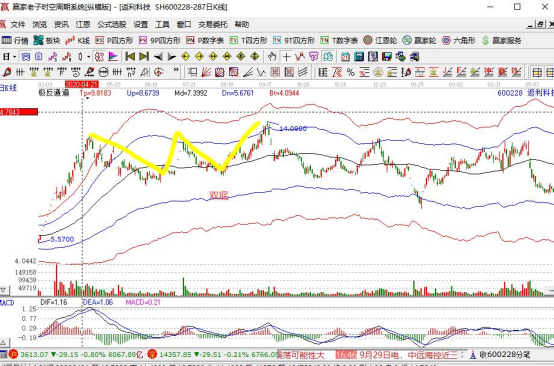Collapse the volume panel with down triangle
Viewport: 554px width, 366px height.
click(x=4, y=290)
